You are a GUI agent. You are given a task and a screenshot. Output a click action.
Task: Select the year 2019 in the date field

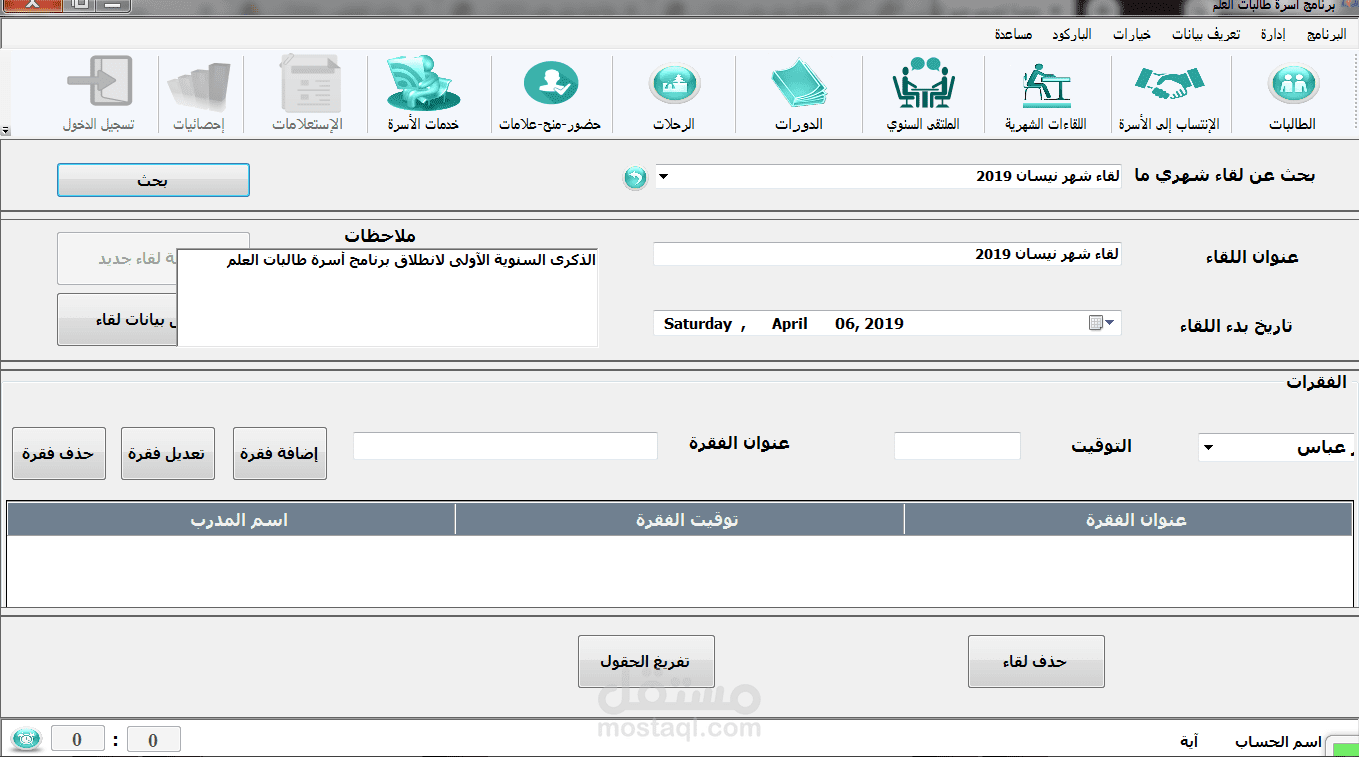885,324
